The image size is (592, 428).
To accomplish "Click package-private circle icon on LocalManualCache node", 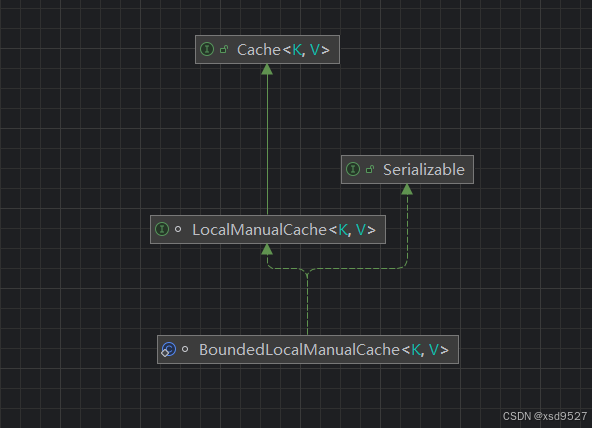I will pos(178,229).
